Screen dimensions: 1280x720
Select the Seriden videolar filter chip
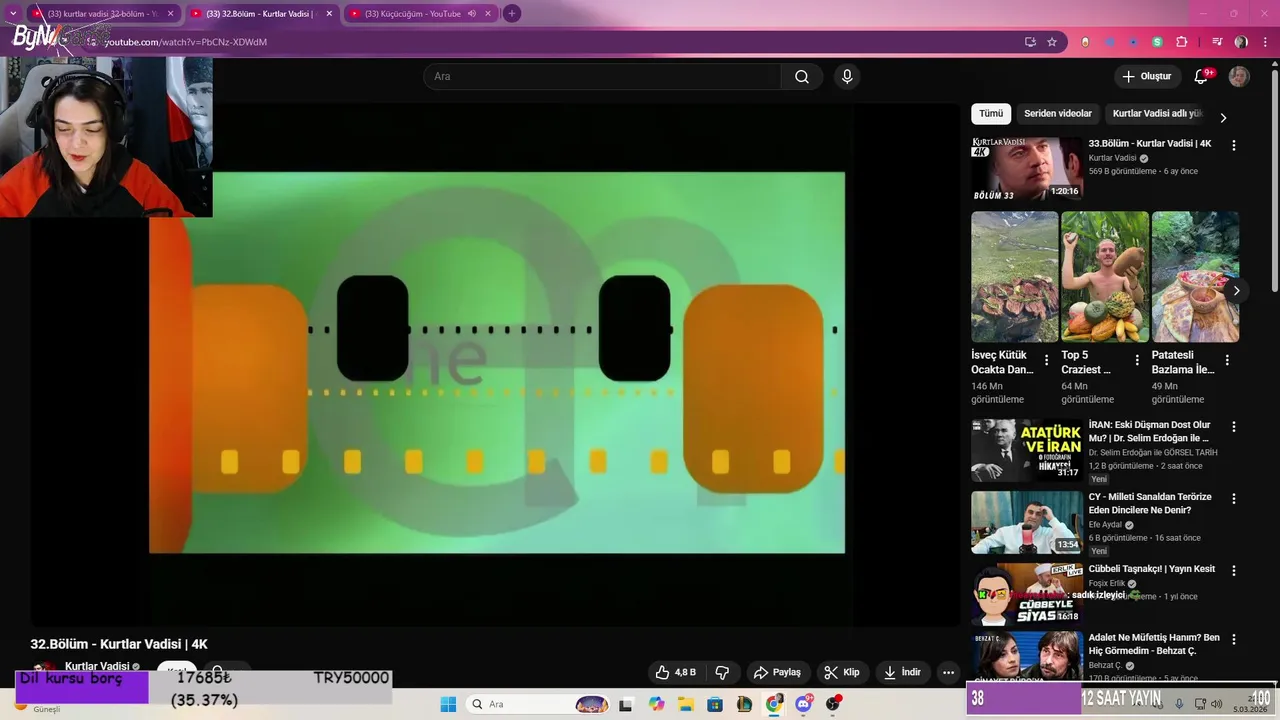click(x=1058, y=114)
